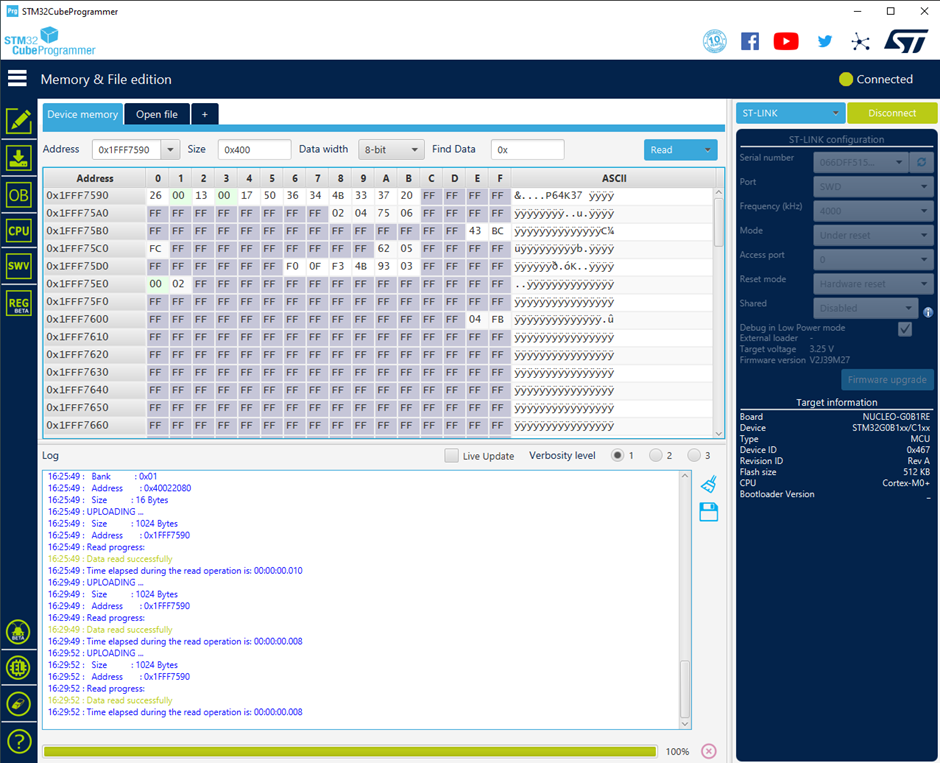This screenshot has width=940, height=763.
Task: Open the SWV viewer panel
Action: (x=19, y=266)
